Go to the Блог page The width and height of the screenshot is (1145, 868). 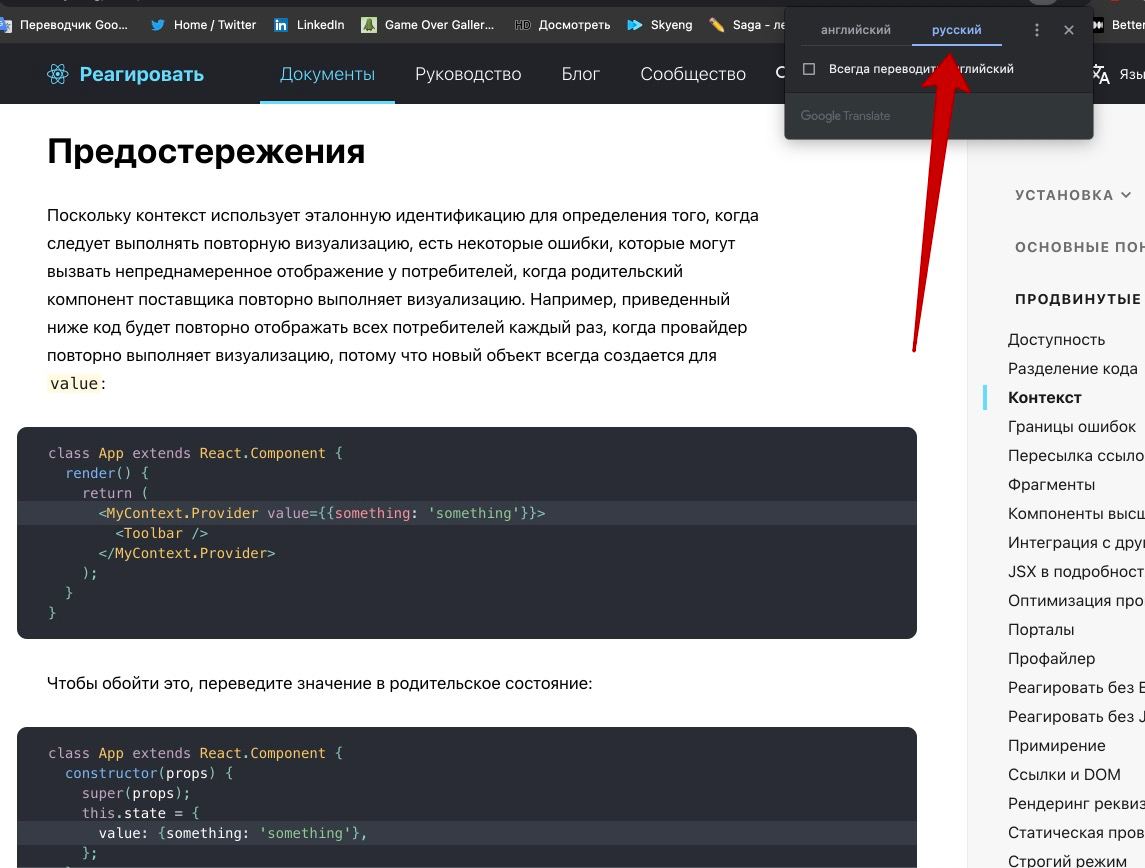pyautogui.click(x=580, y=74)
